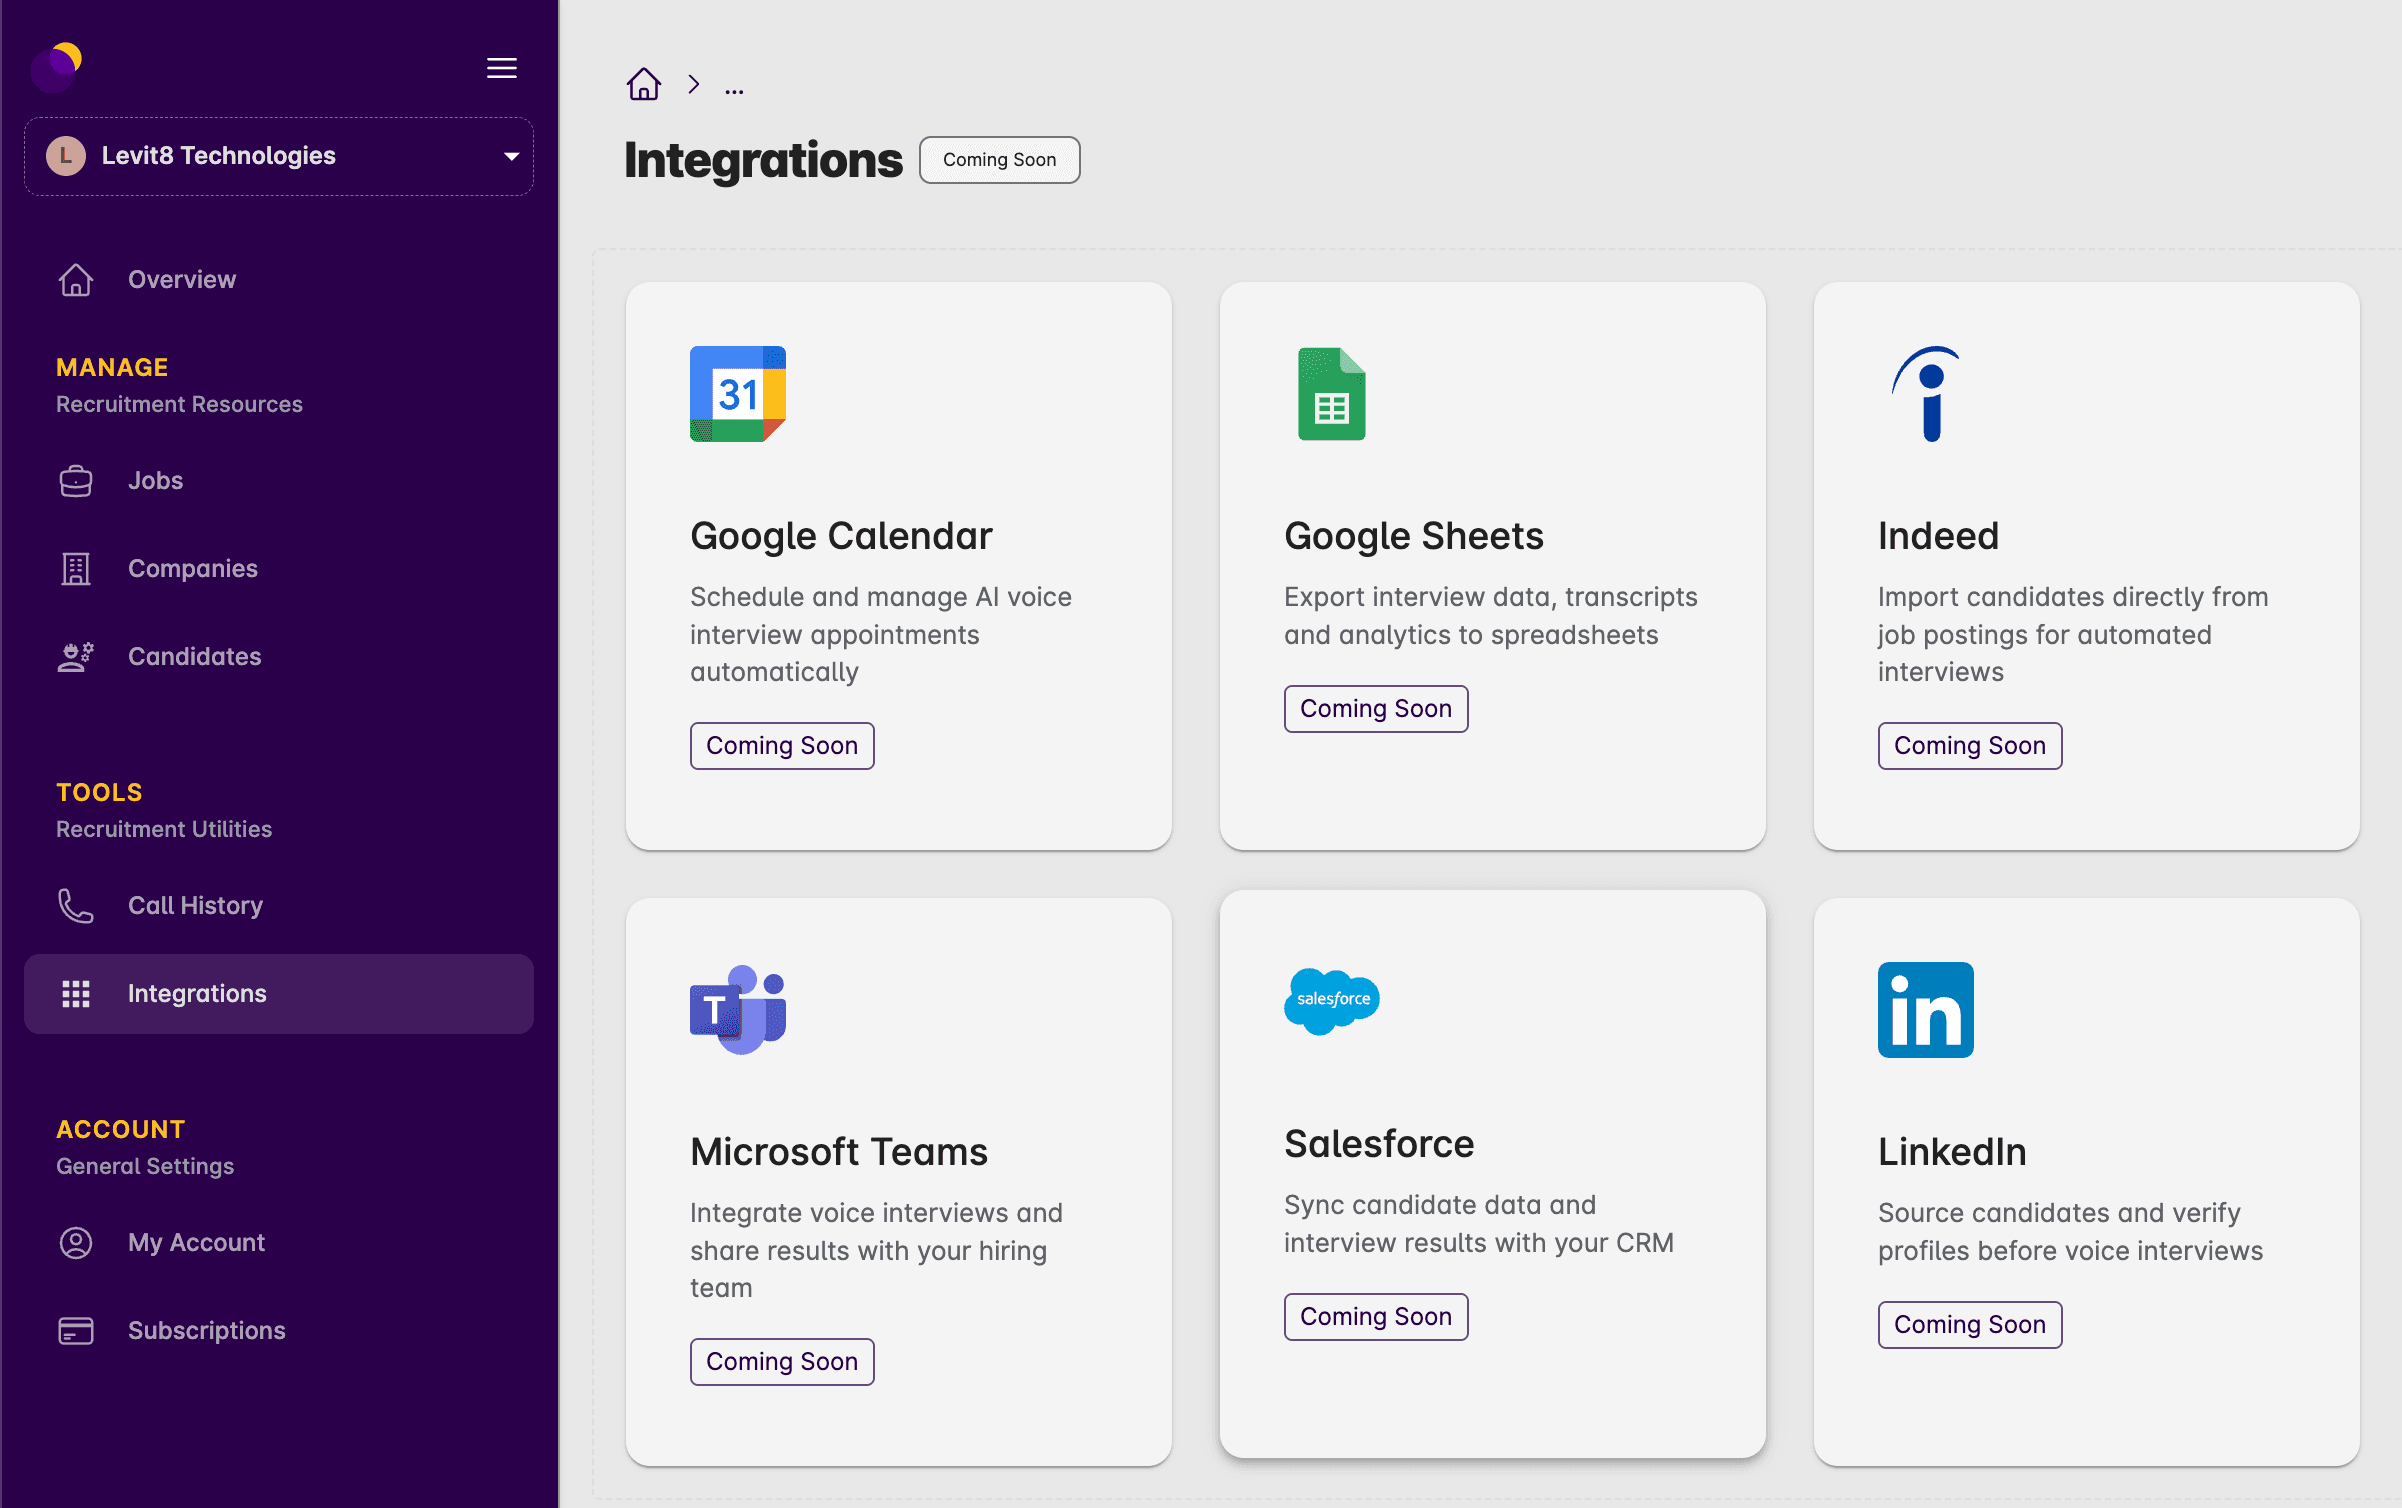The image size is (2402, 1508).
Task: Click the Jobs briefcase icon
Action: 75,480
